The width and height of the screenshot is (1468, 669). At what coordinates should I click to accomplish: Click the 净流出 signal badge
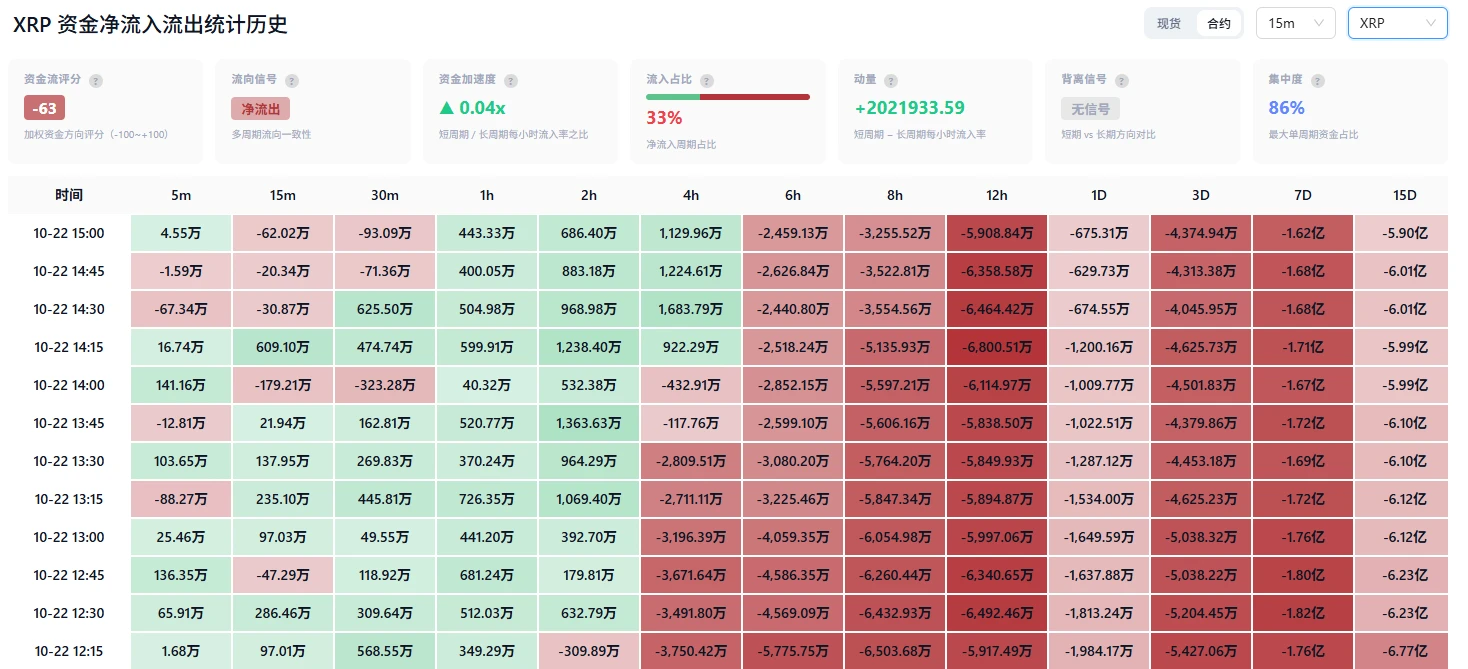(260, 109)
